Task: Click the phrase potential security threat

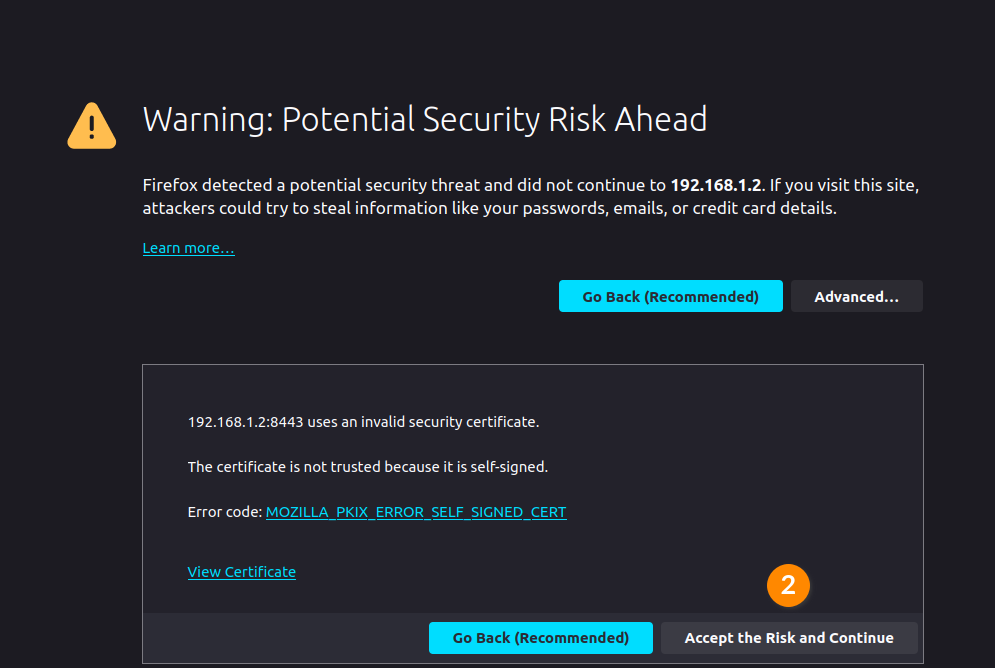Action: pyautogui.click(x=385, y=185)
